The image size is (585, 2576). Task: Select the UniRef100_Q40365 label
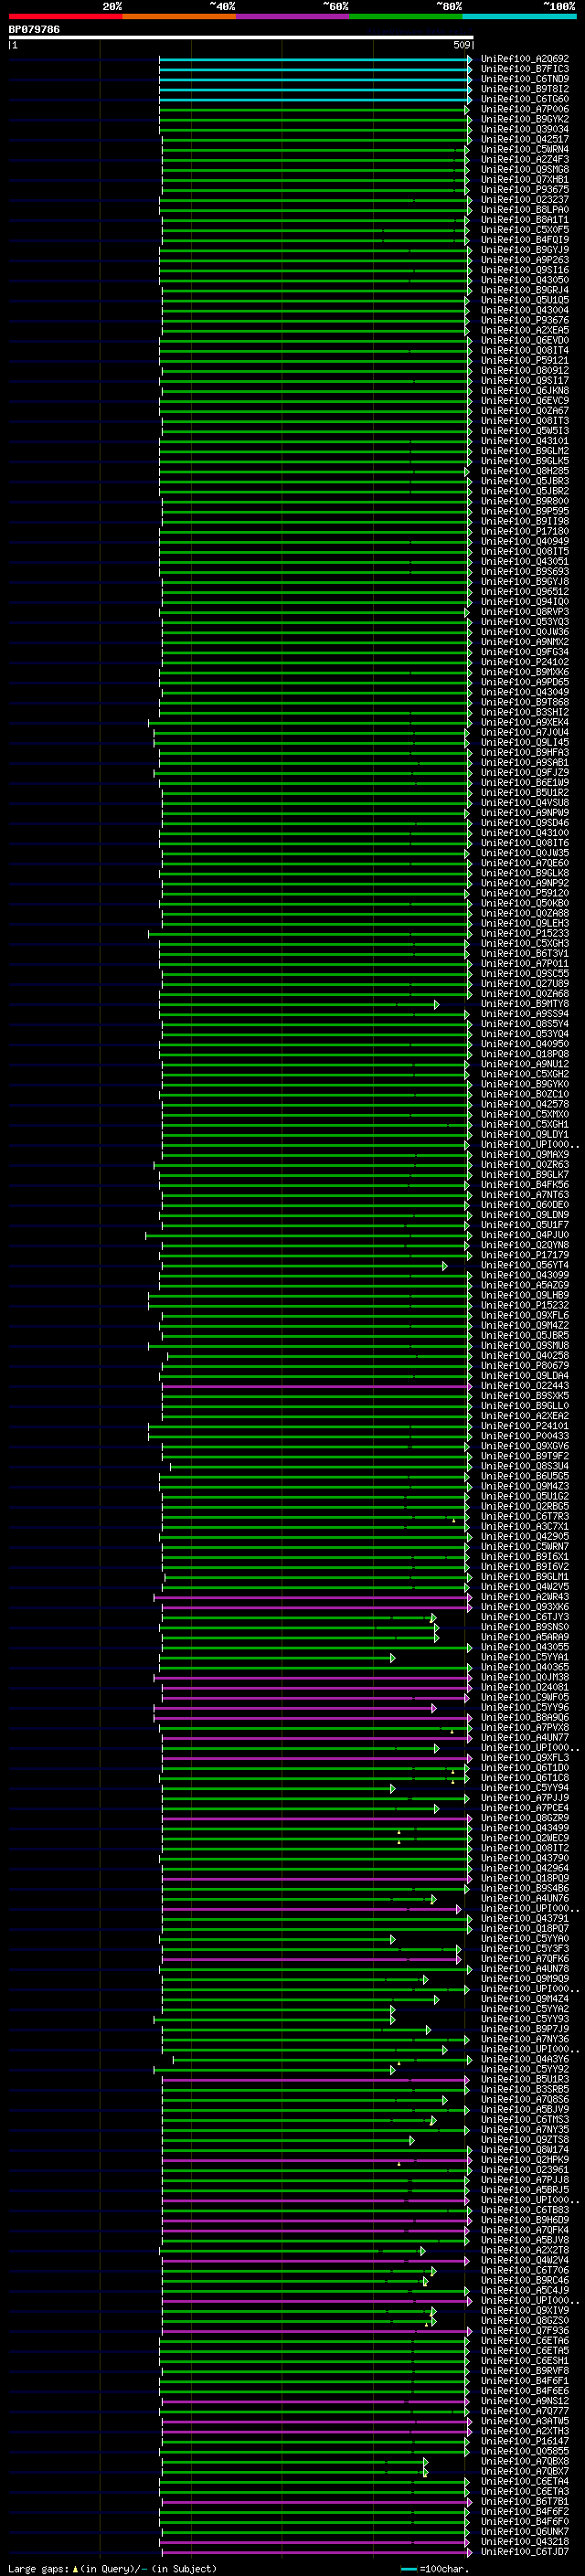pos(525,1667)
